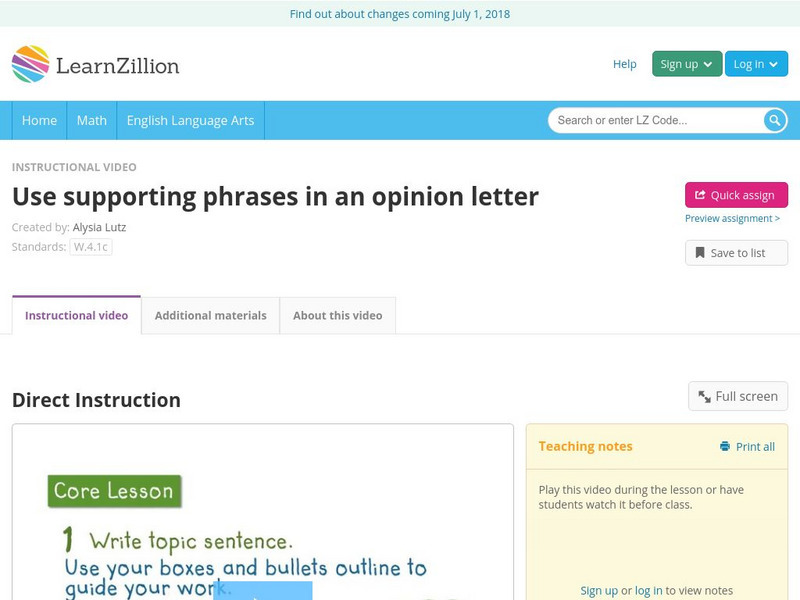Switch to About this video tab
The height and width of the screenshot is (600, 800).
click(x=337, y=315)
